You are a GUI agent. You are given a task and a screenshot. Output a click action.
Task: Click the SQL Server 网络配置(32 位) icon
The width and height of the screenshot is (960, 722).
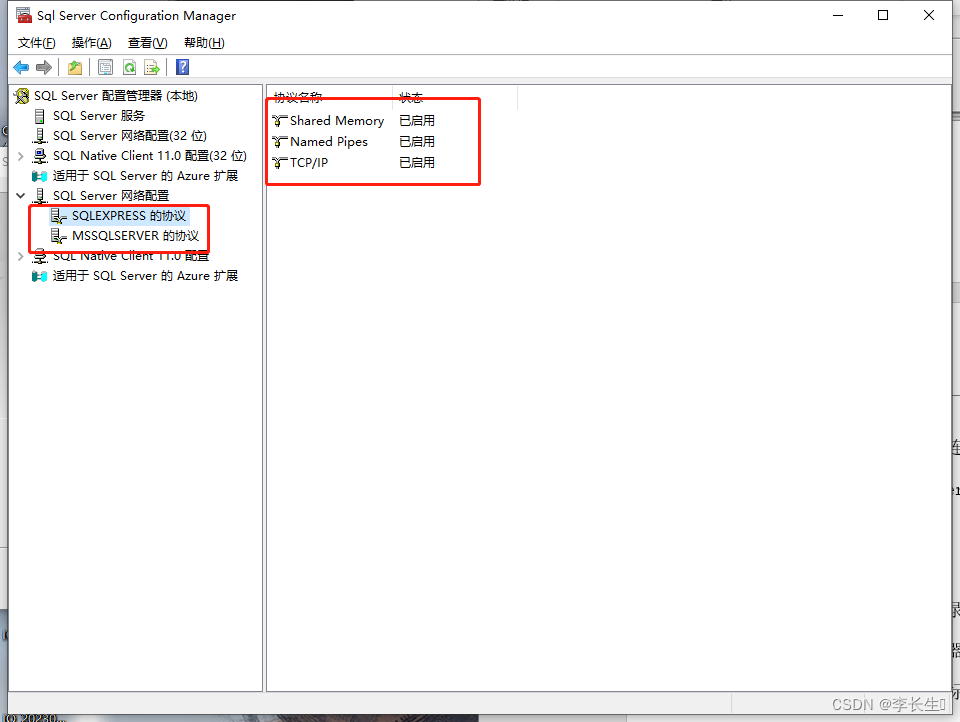[x=40, y=136]
